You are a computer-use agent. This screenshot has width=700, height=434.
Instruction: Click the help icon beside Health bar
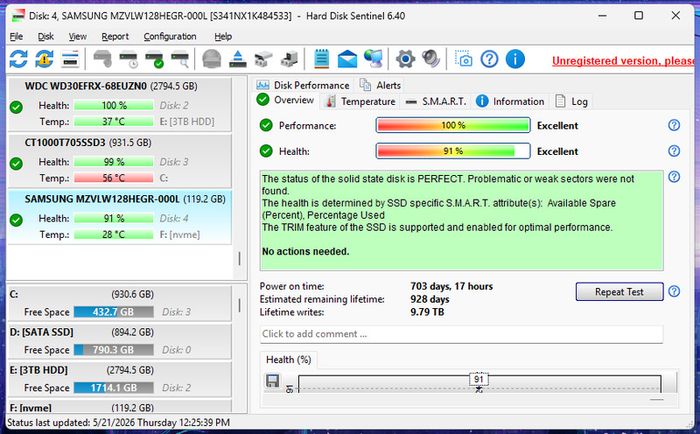pyautogui.click(x=674, y=151)
